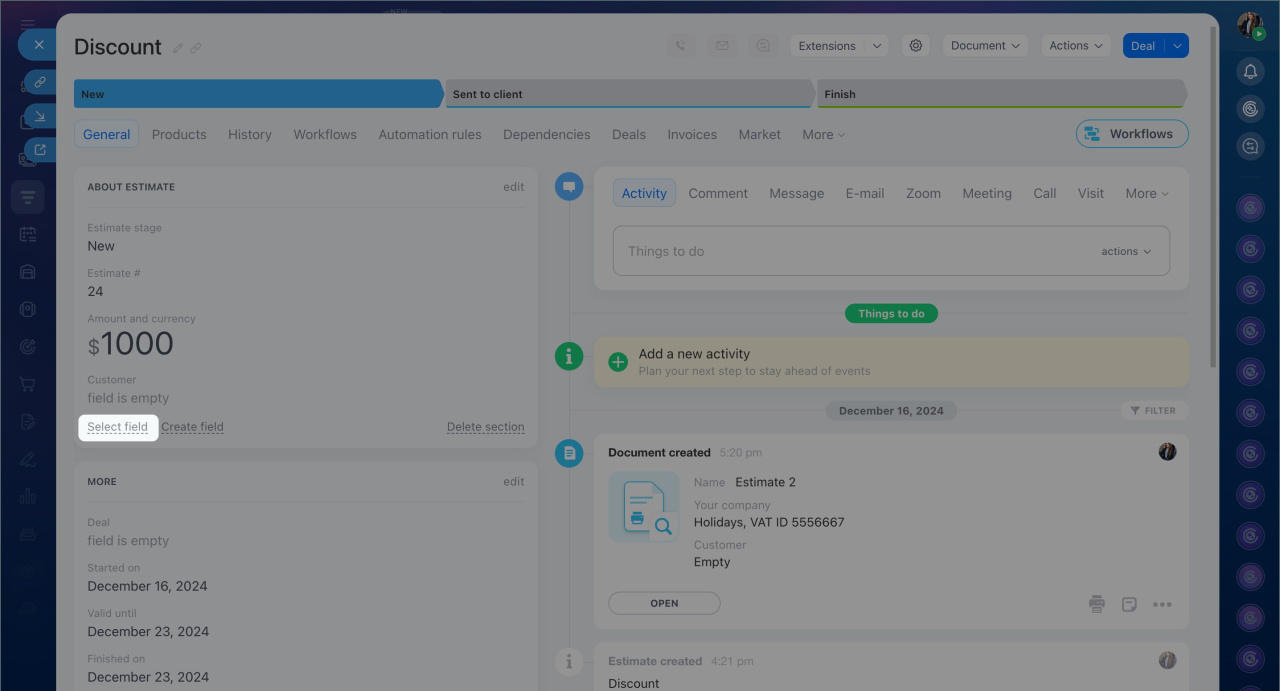This screenshot has width=1280, height=691.
Task: Print the document using the printer icon
Action: click(1097, 604)
